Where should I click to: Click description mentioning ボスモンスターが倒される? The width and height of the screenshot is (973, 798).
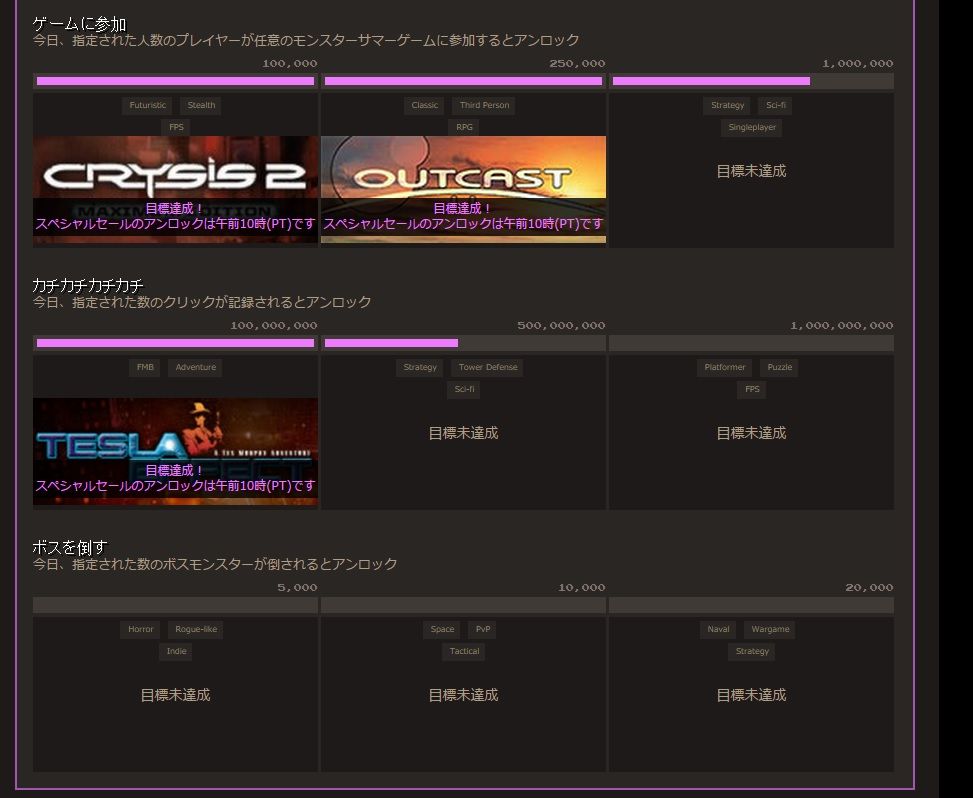[x=215, y=564]
